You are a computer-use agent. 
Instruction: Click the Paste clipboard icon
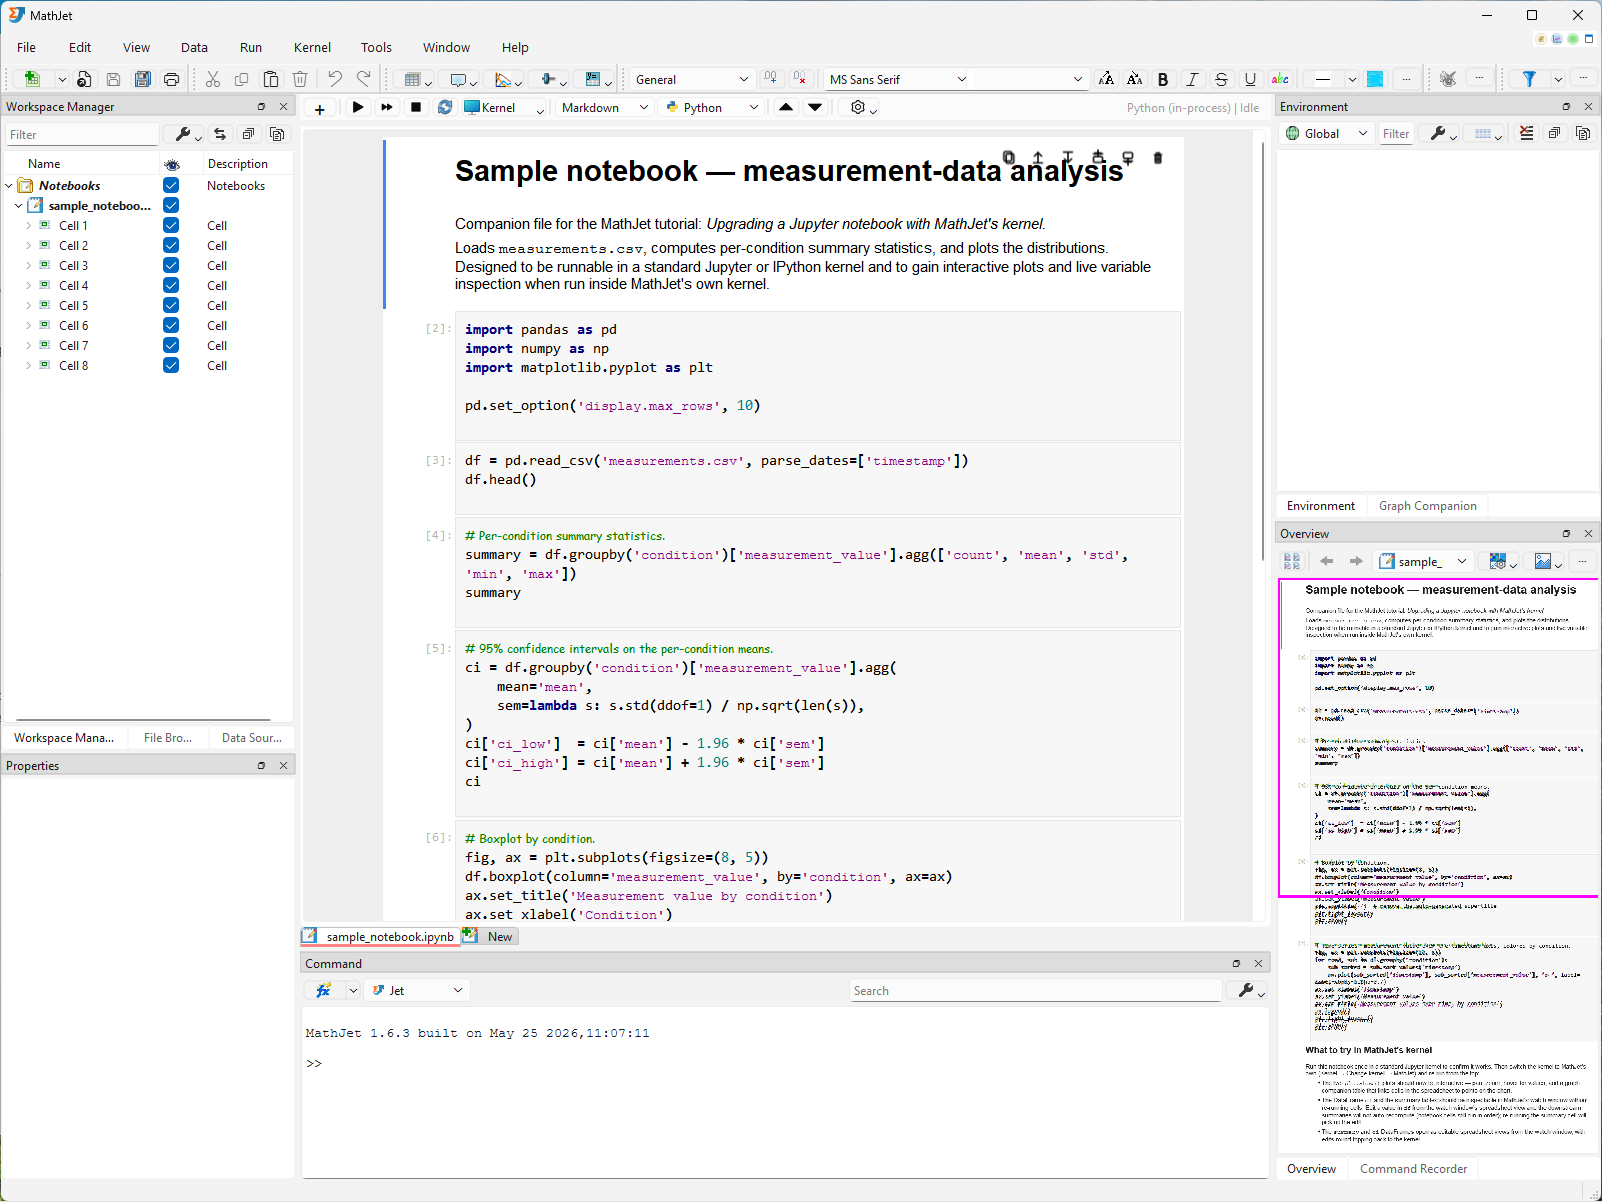[271, 79]
